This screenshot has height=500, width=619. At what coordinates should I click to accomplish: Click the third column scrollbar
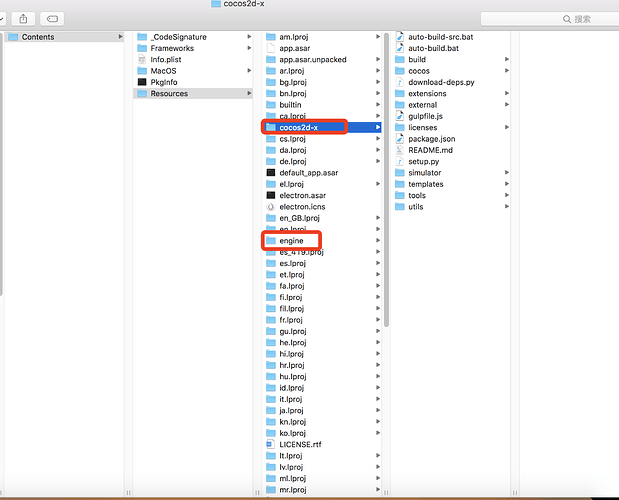coord(386,180)
